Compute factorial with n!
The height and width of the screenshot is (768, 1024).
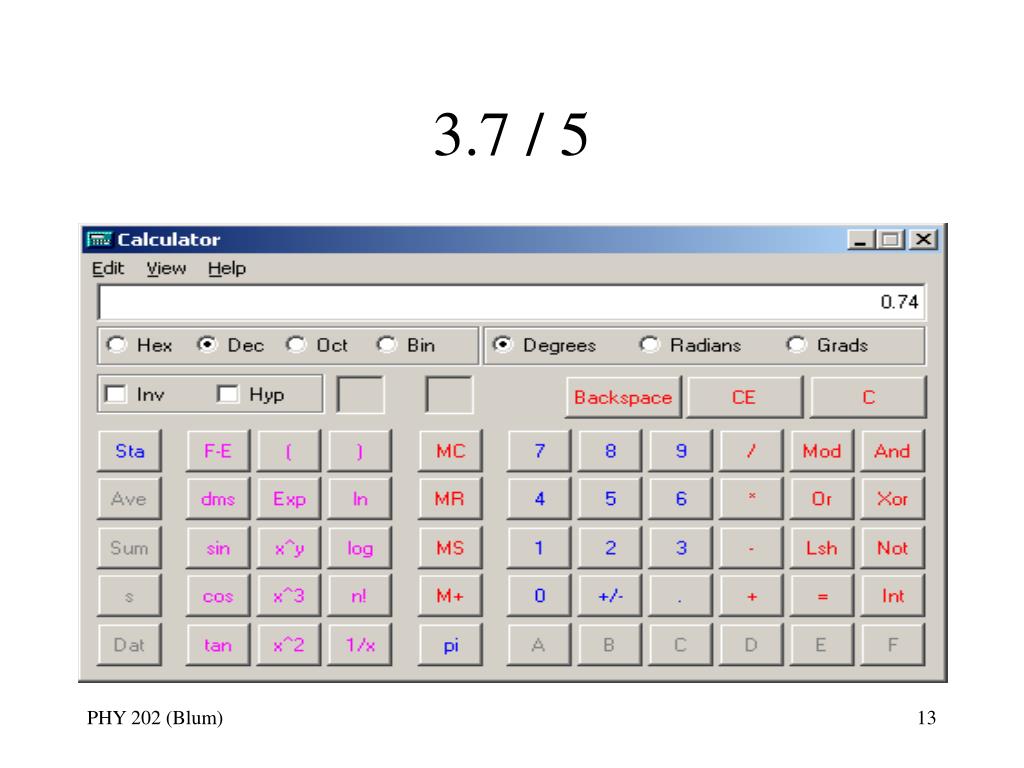pos(360,596)
